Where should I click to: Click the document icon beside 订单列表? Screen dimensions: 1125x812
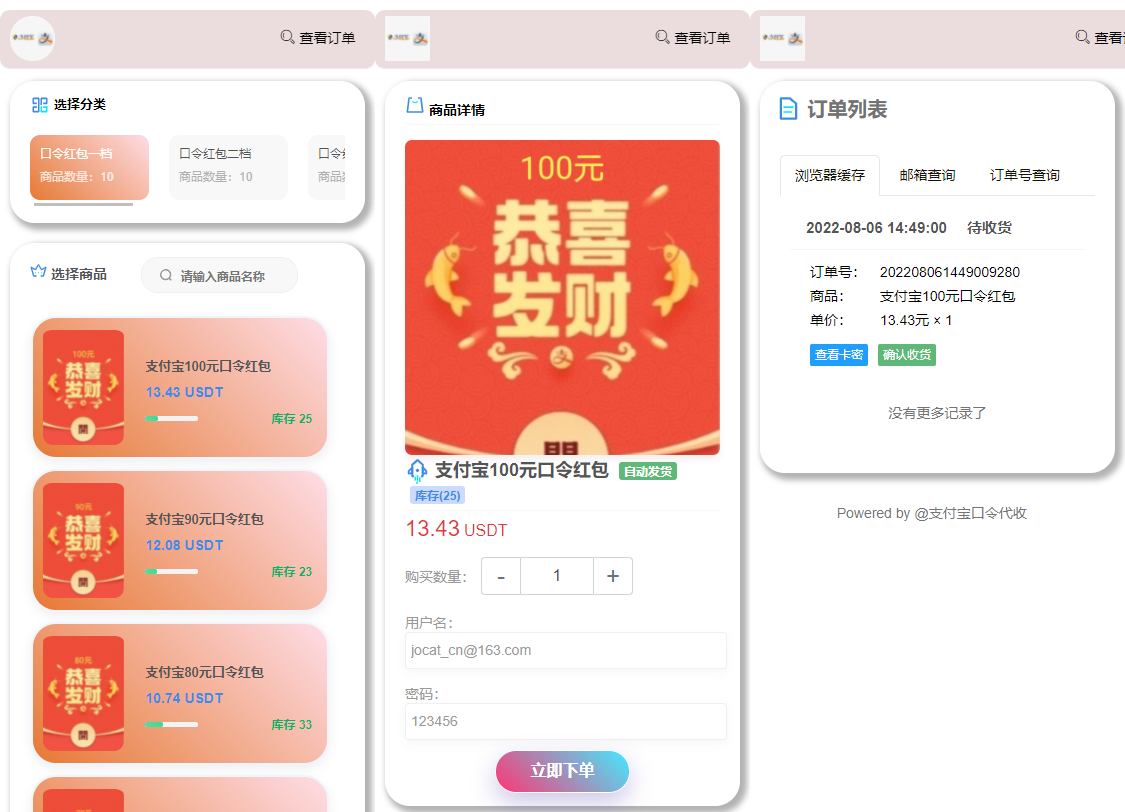click(788, 108)
